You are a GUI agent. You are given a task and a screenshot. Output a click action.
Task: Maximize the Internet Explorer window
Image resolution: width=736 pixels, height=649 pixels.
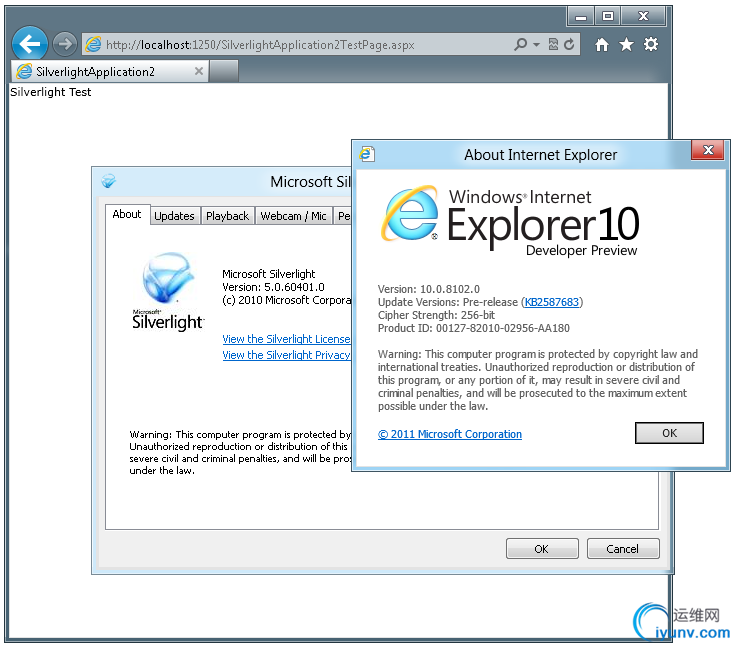click(608, 16)
